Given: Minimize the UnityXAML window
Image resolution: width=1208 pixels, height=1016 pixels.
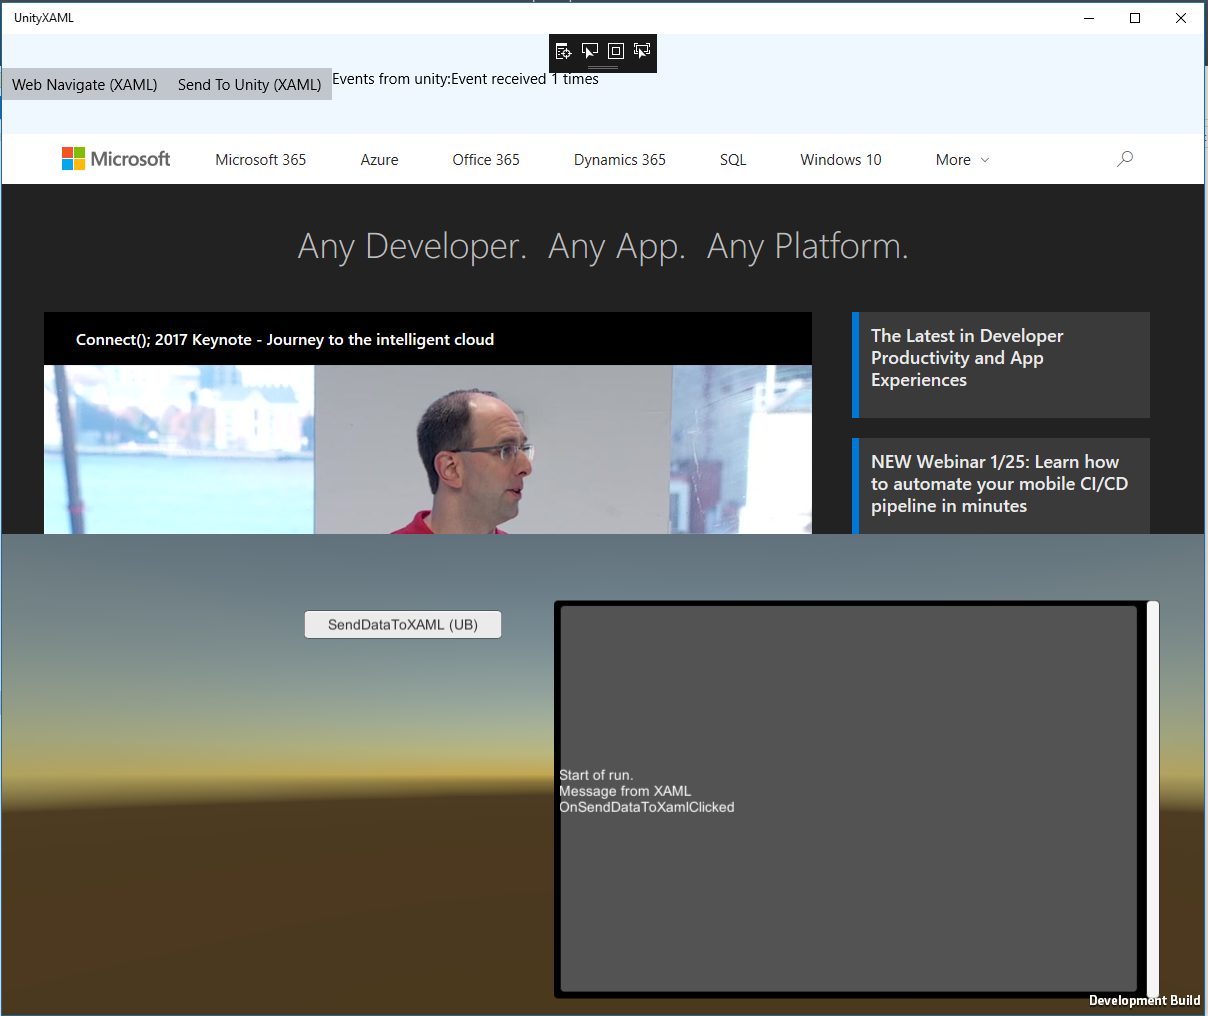Looking at the screenshot, I should coord(1089,18).
